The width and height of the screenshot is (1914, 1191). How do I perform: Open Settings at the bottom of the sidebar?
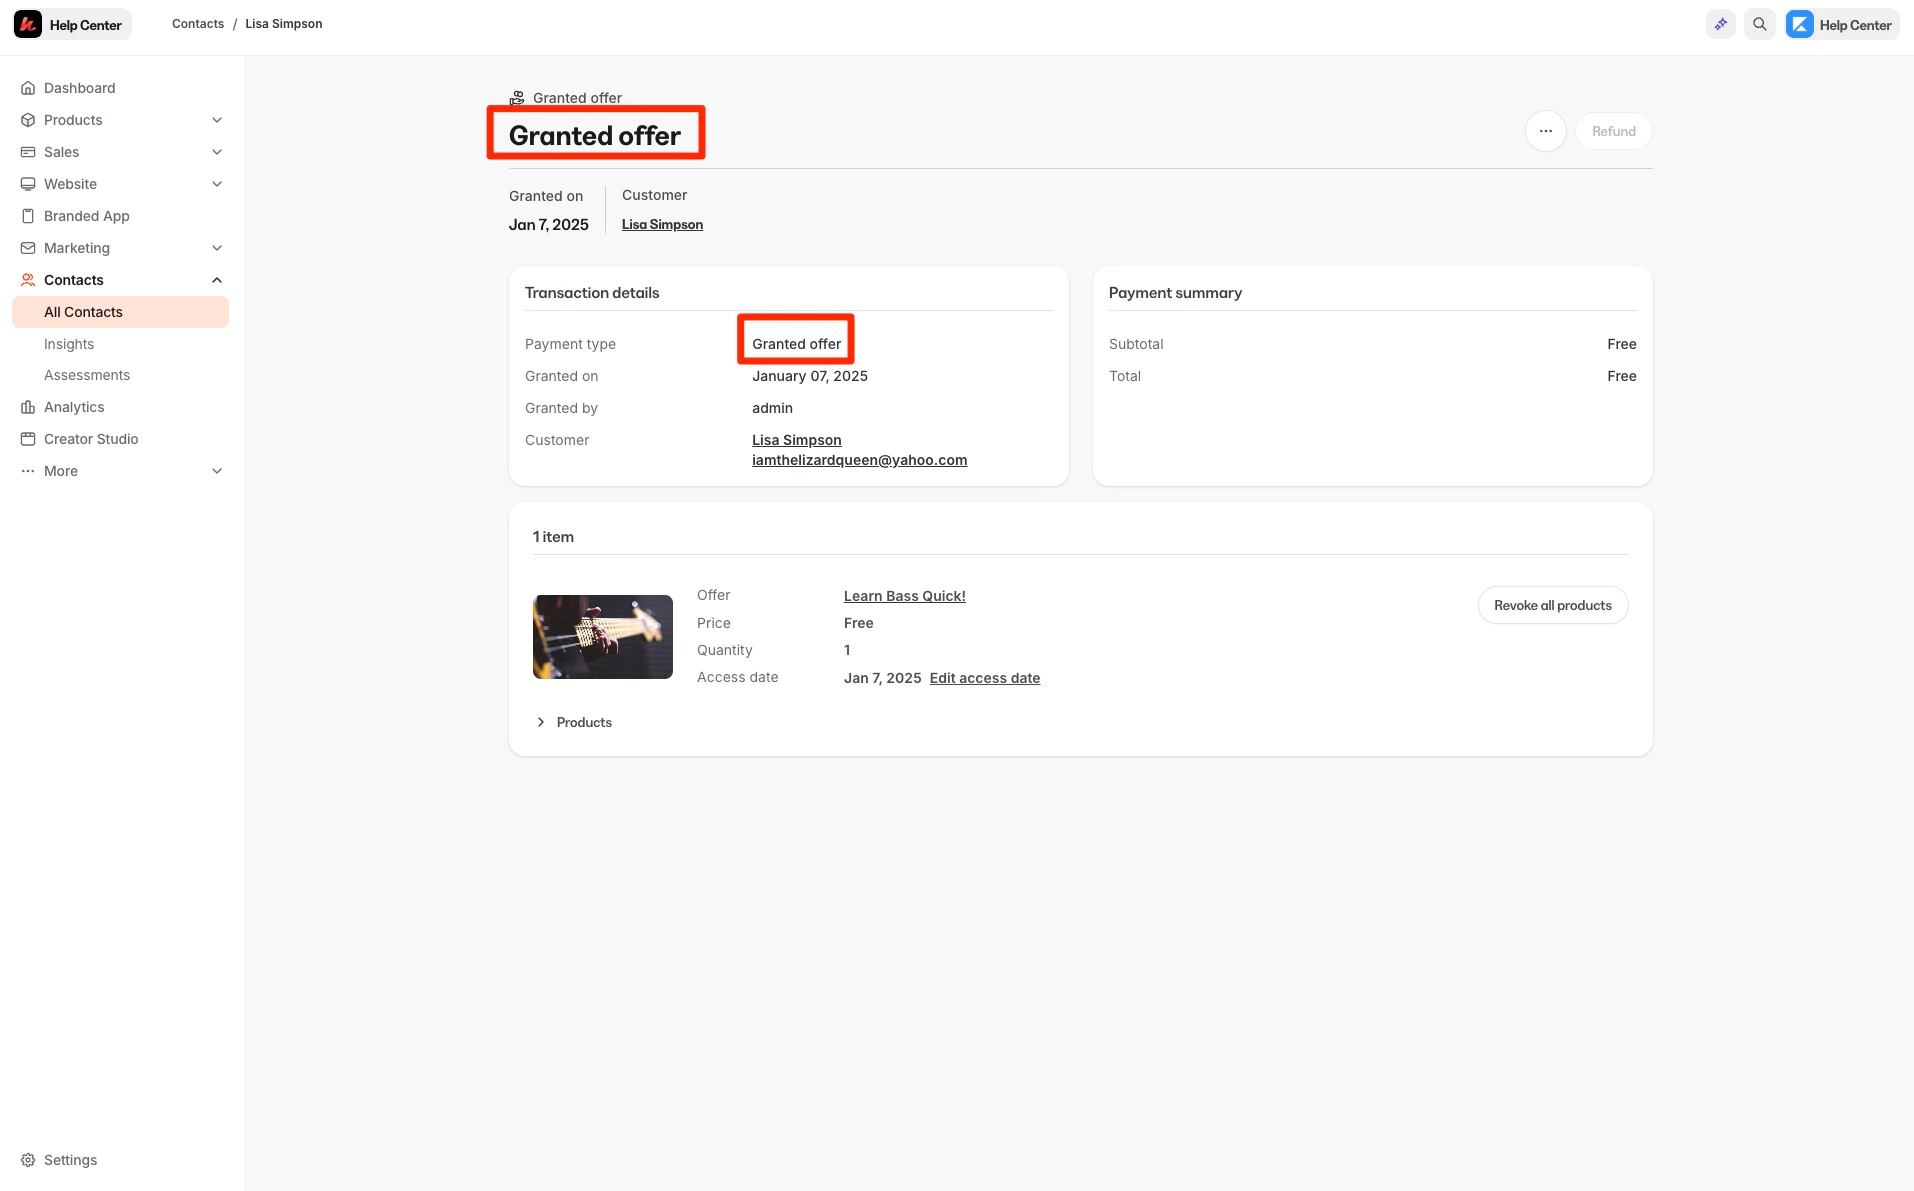coord(70,1159)
